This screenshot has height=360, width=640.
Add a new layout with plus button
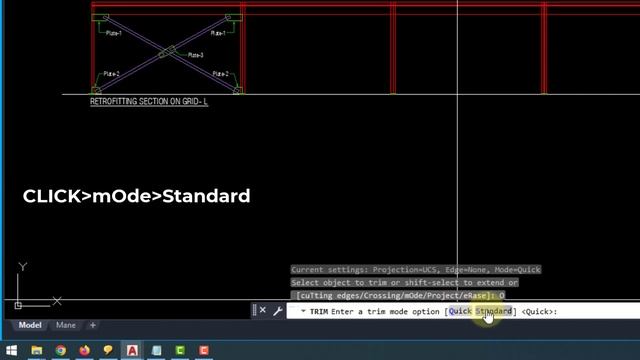[x=93, y=325]
